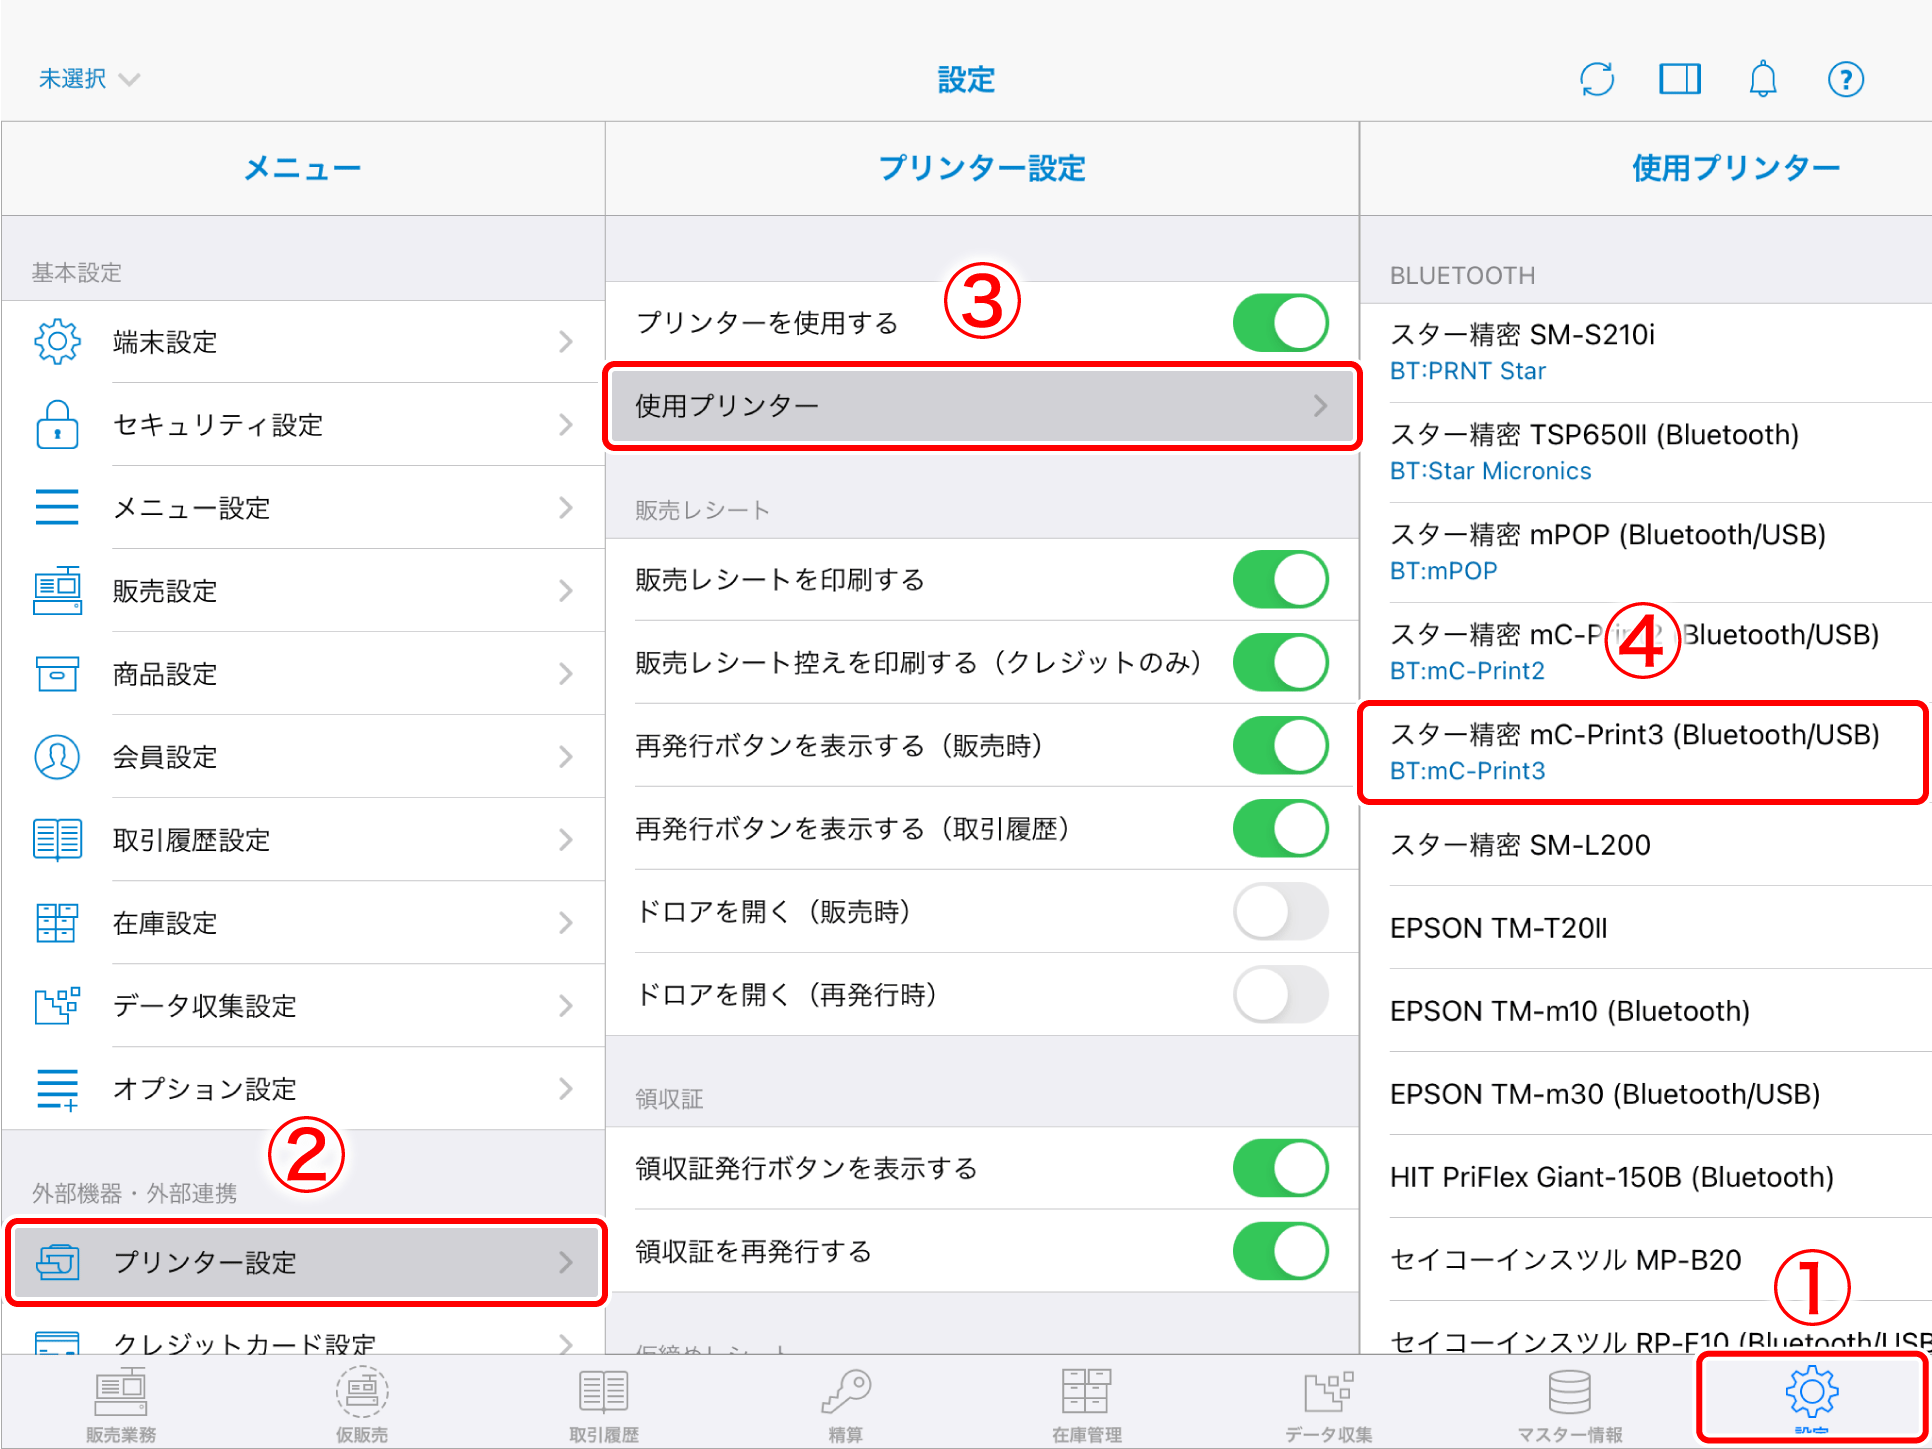The width and height of the screenshot is (1932, 1449).
Task: Open the help question mark icon
Action: pyautogui.click(x=1846, y=79)
